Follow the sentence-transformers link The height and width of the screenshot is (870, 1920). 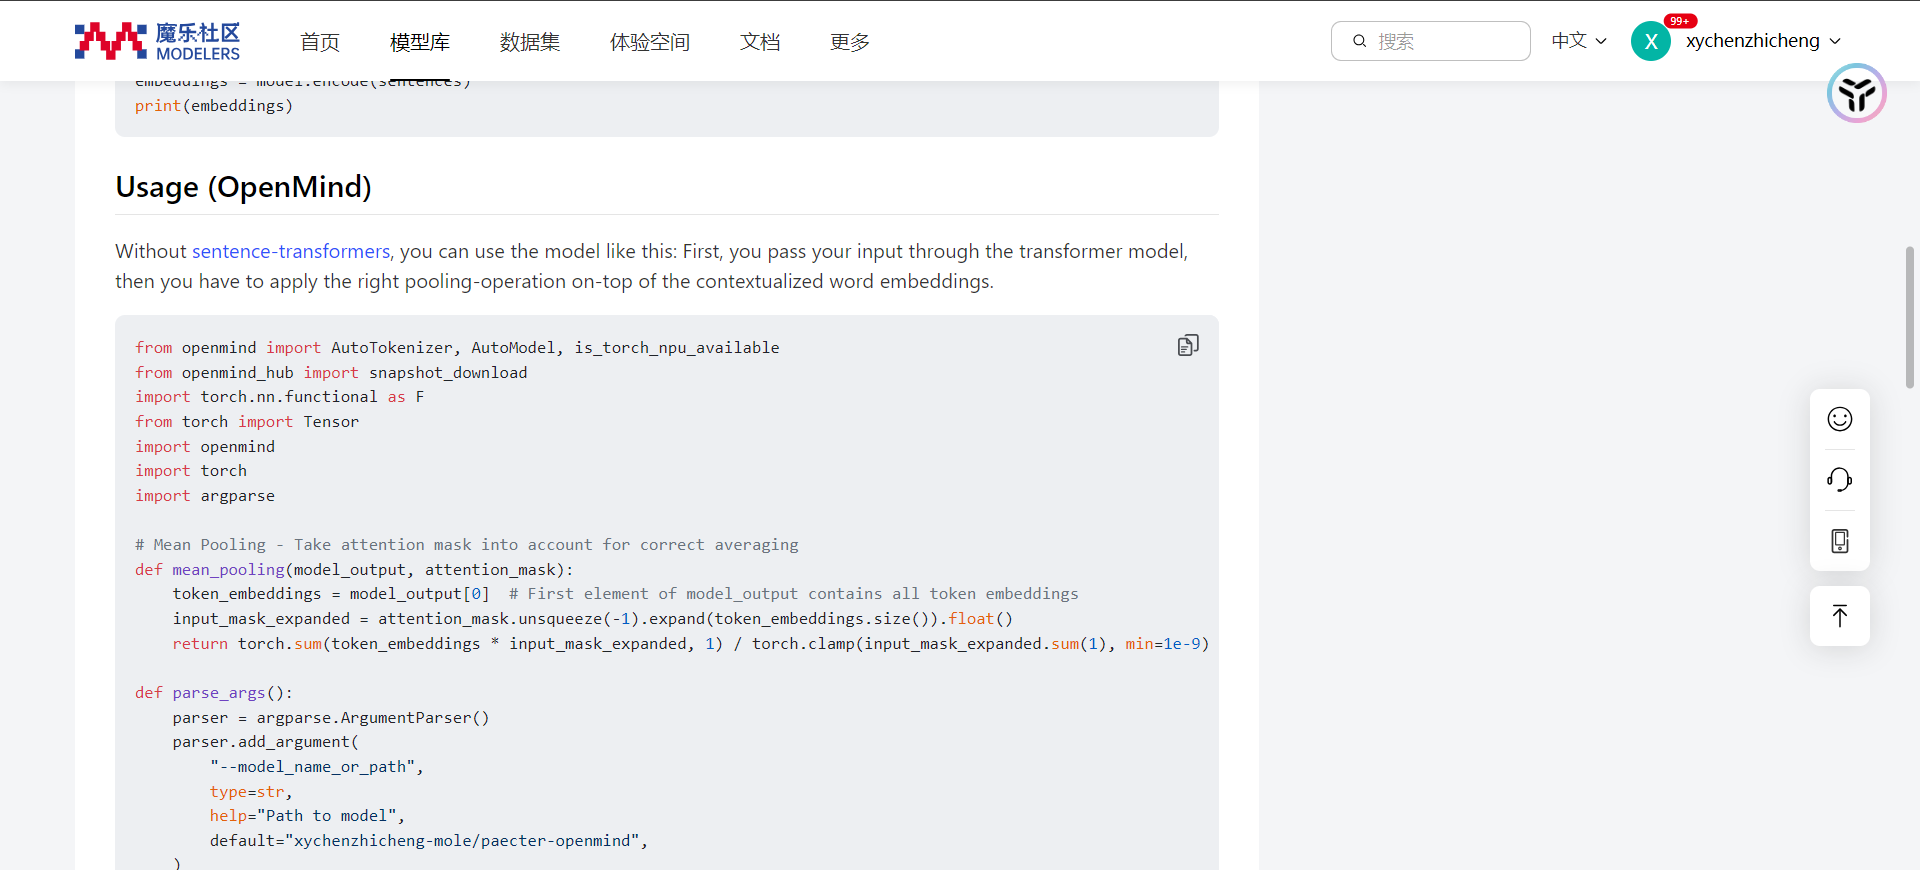click(291, 251)
